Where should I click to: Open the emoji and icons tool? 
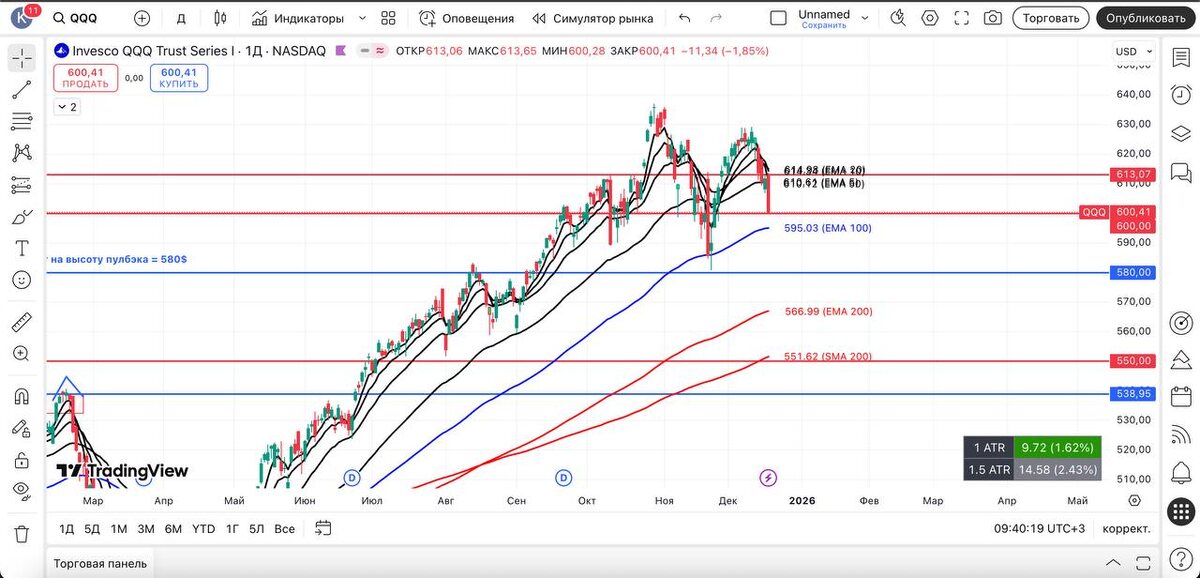pyautogui.click(x=21, y=280)
